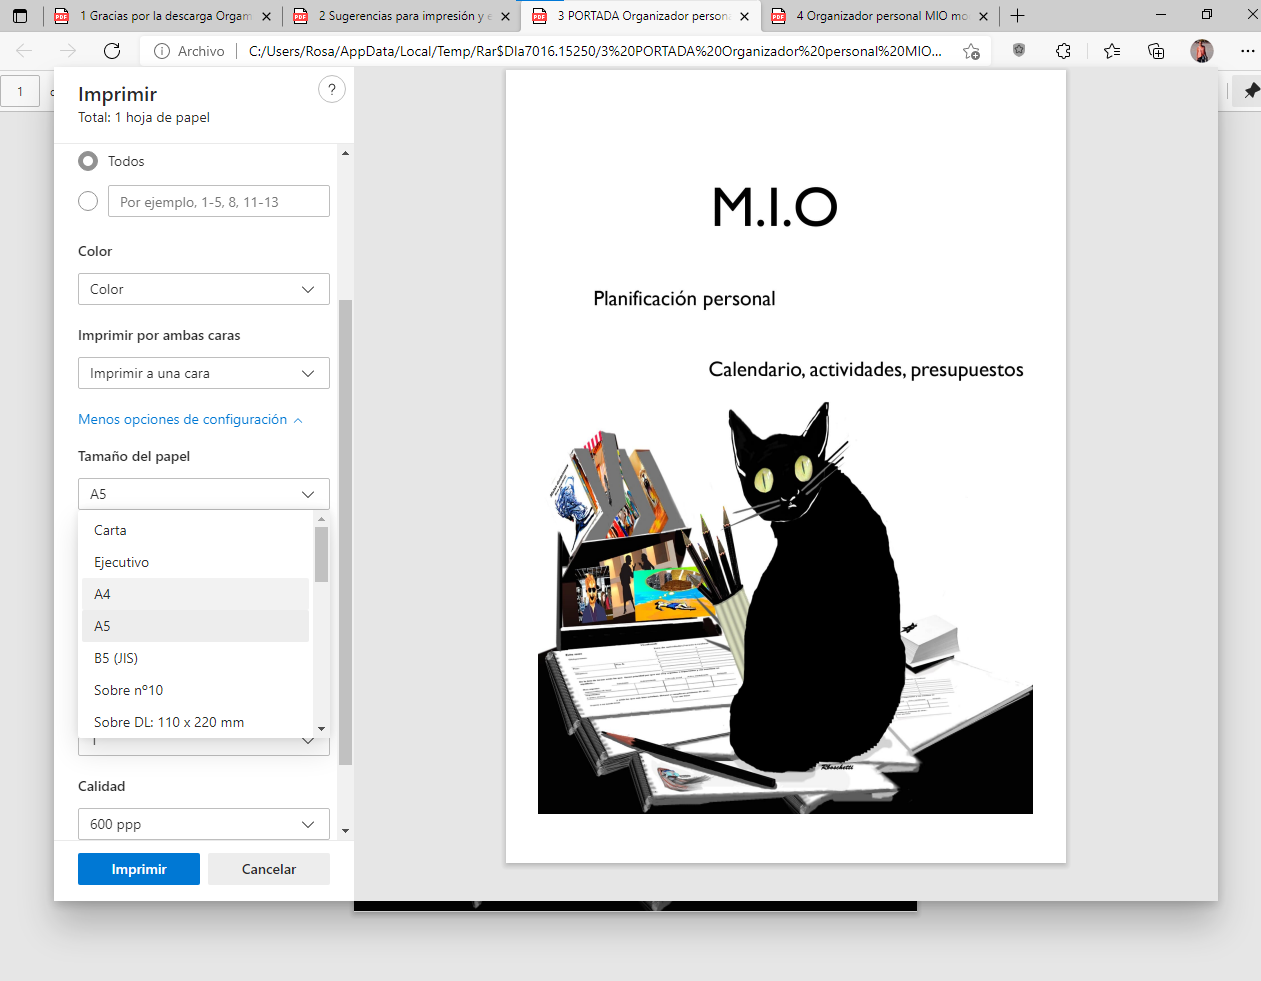Add this page to favorites via star icon
The height and width of the screenshot is (981, 1261).
(971, 51)
